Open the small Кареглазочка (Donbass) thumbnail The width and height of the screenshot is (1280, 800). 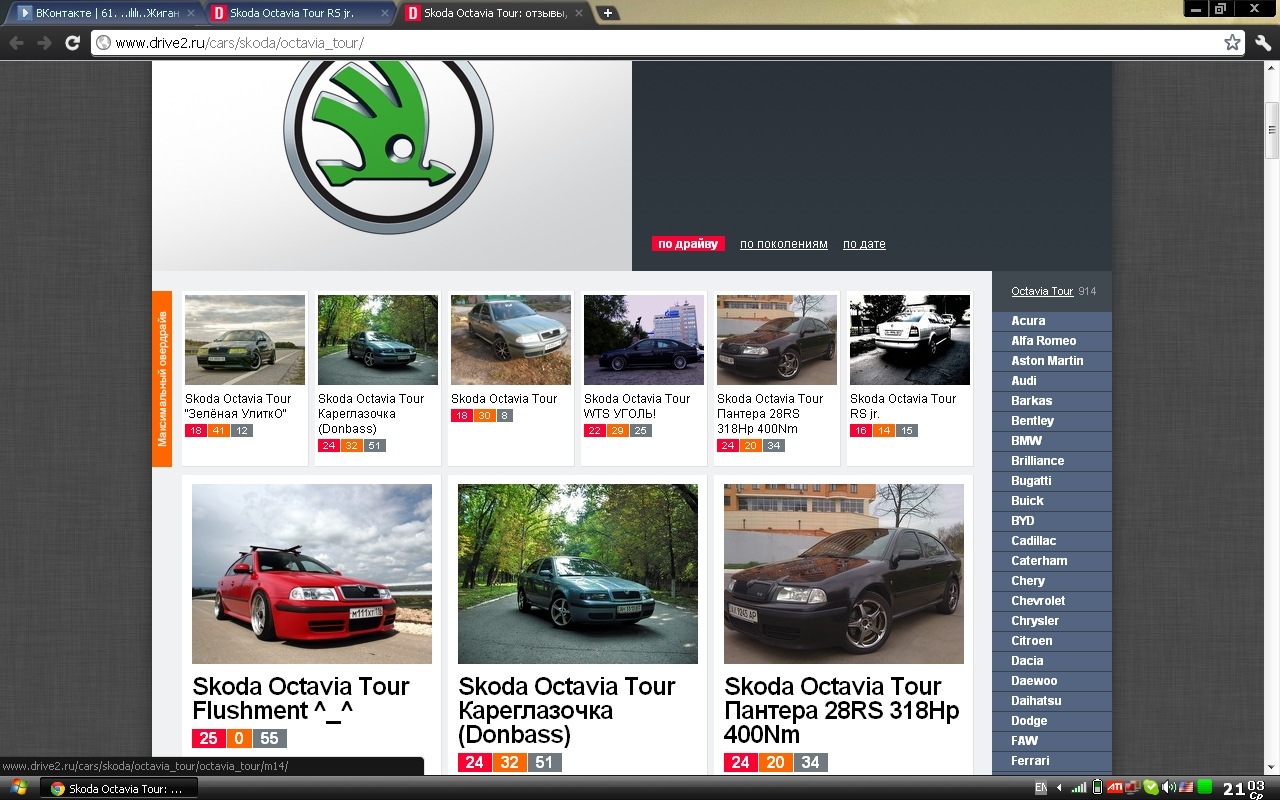click(x=378, y=340)
